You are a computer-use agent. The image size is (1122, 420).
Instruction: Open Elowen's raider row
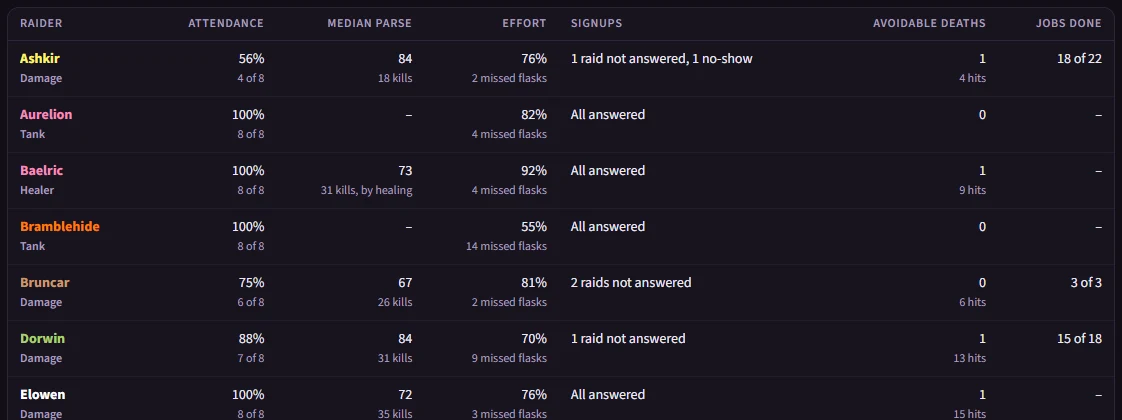click(x=42, y=394)
